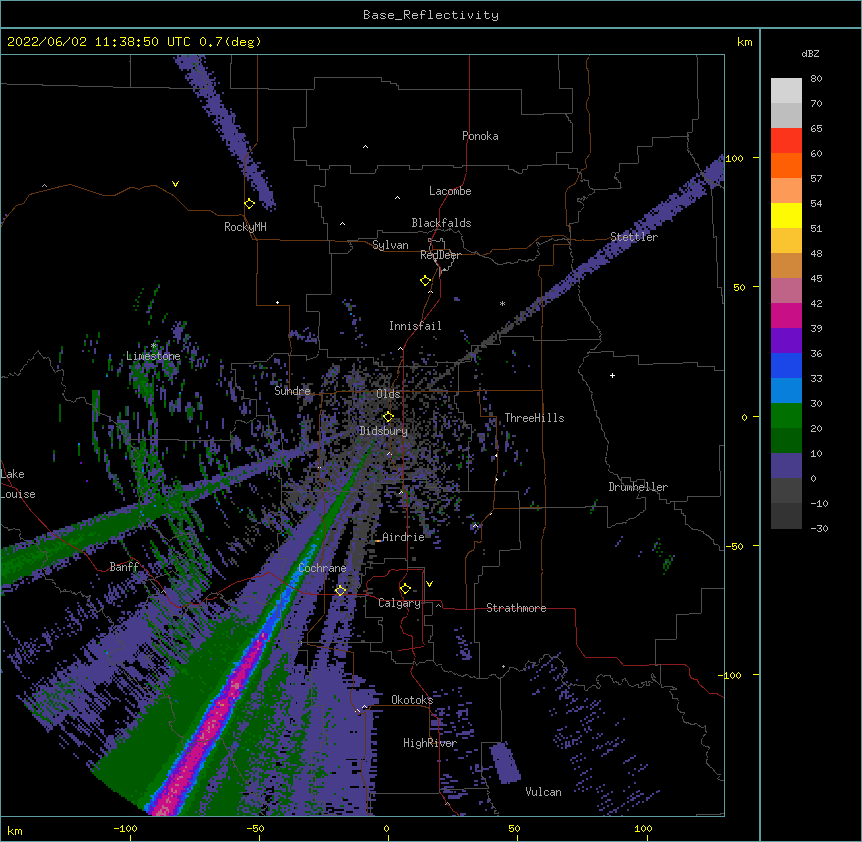The image size is (862, 842).
Task: Click the white plus marker northwest of Drumheller
Action: (612, 375)
